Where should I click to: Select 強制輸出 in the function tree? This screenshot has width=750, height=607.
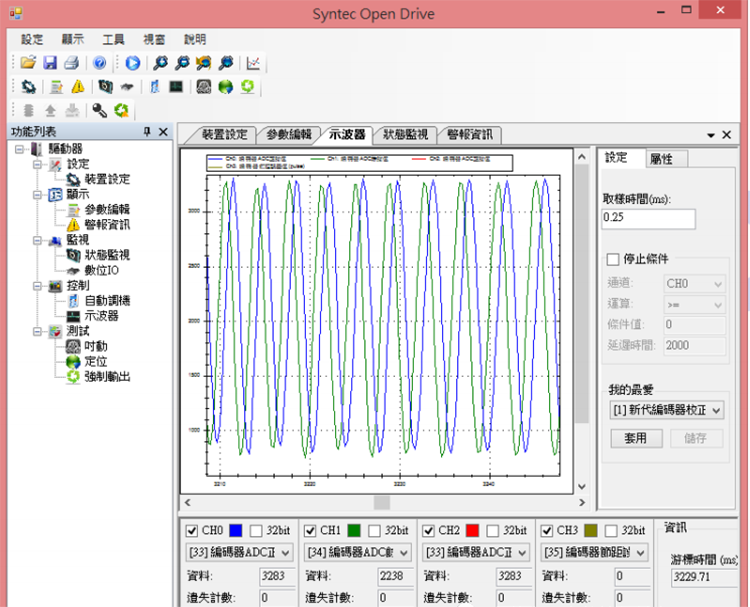coord(107,377)
